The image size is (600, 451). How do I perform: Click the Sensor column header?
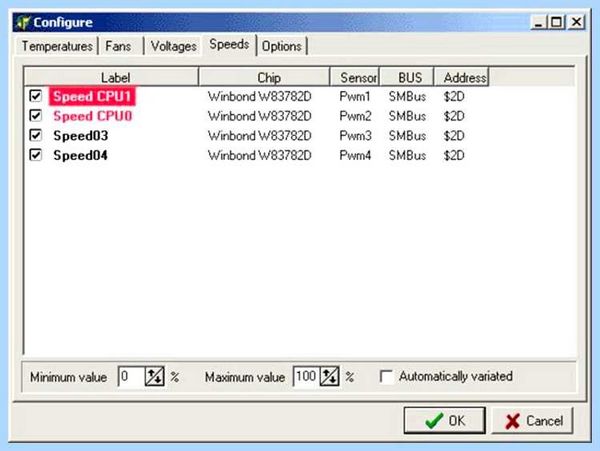point(355,77)
